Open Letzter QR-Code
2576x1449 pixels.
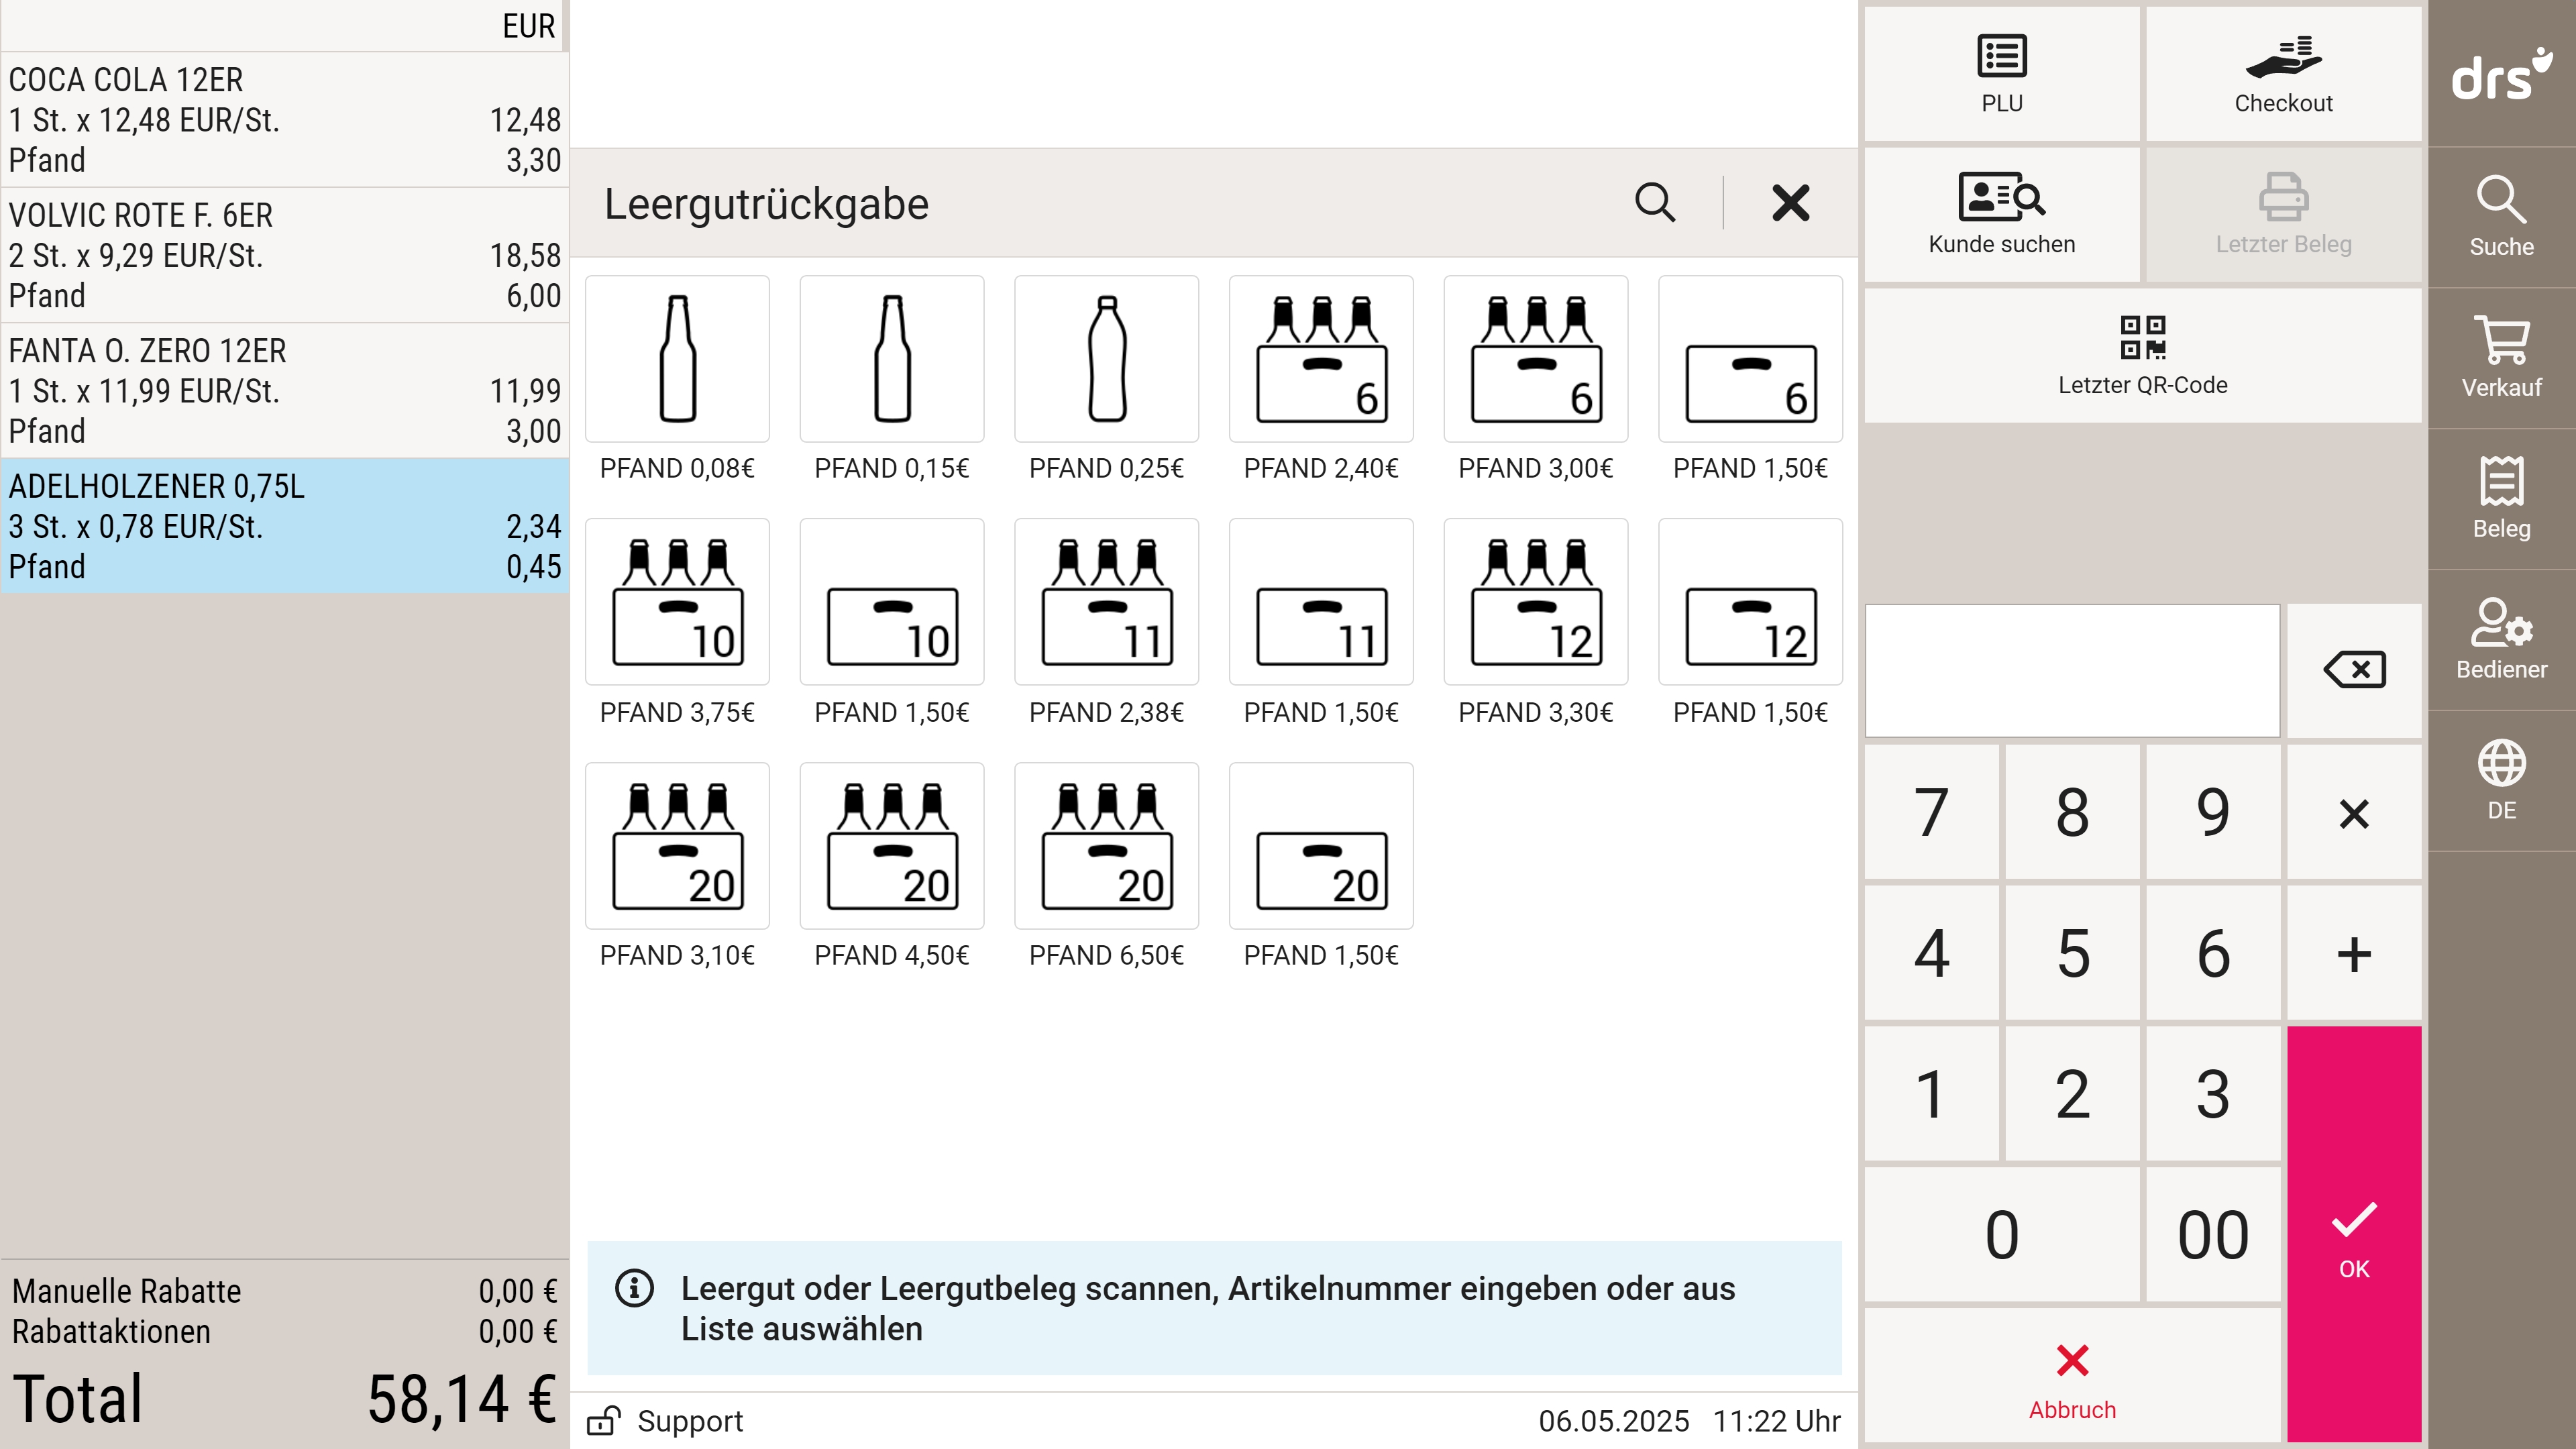(x=2142, y=356)
